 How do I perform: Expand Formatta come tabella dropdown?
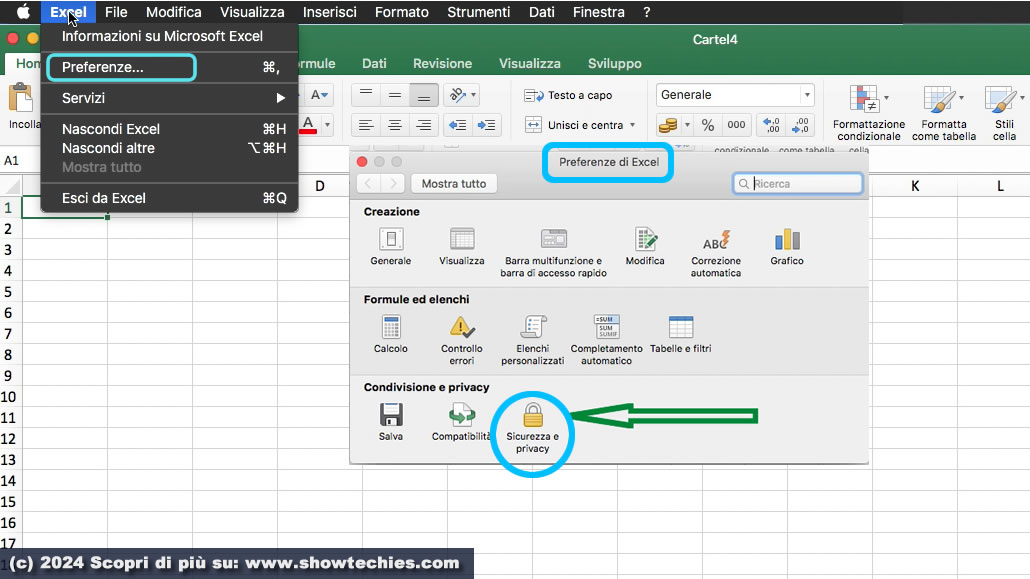961,98
